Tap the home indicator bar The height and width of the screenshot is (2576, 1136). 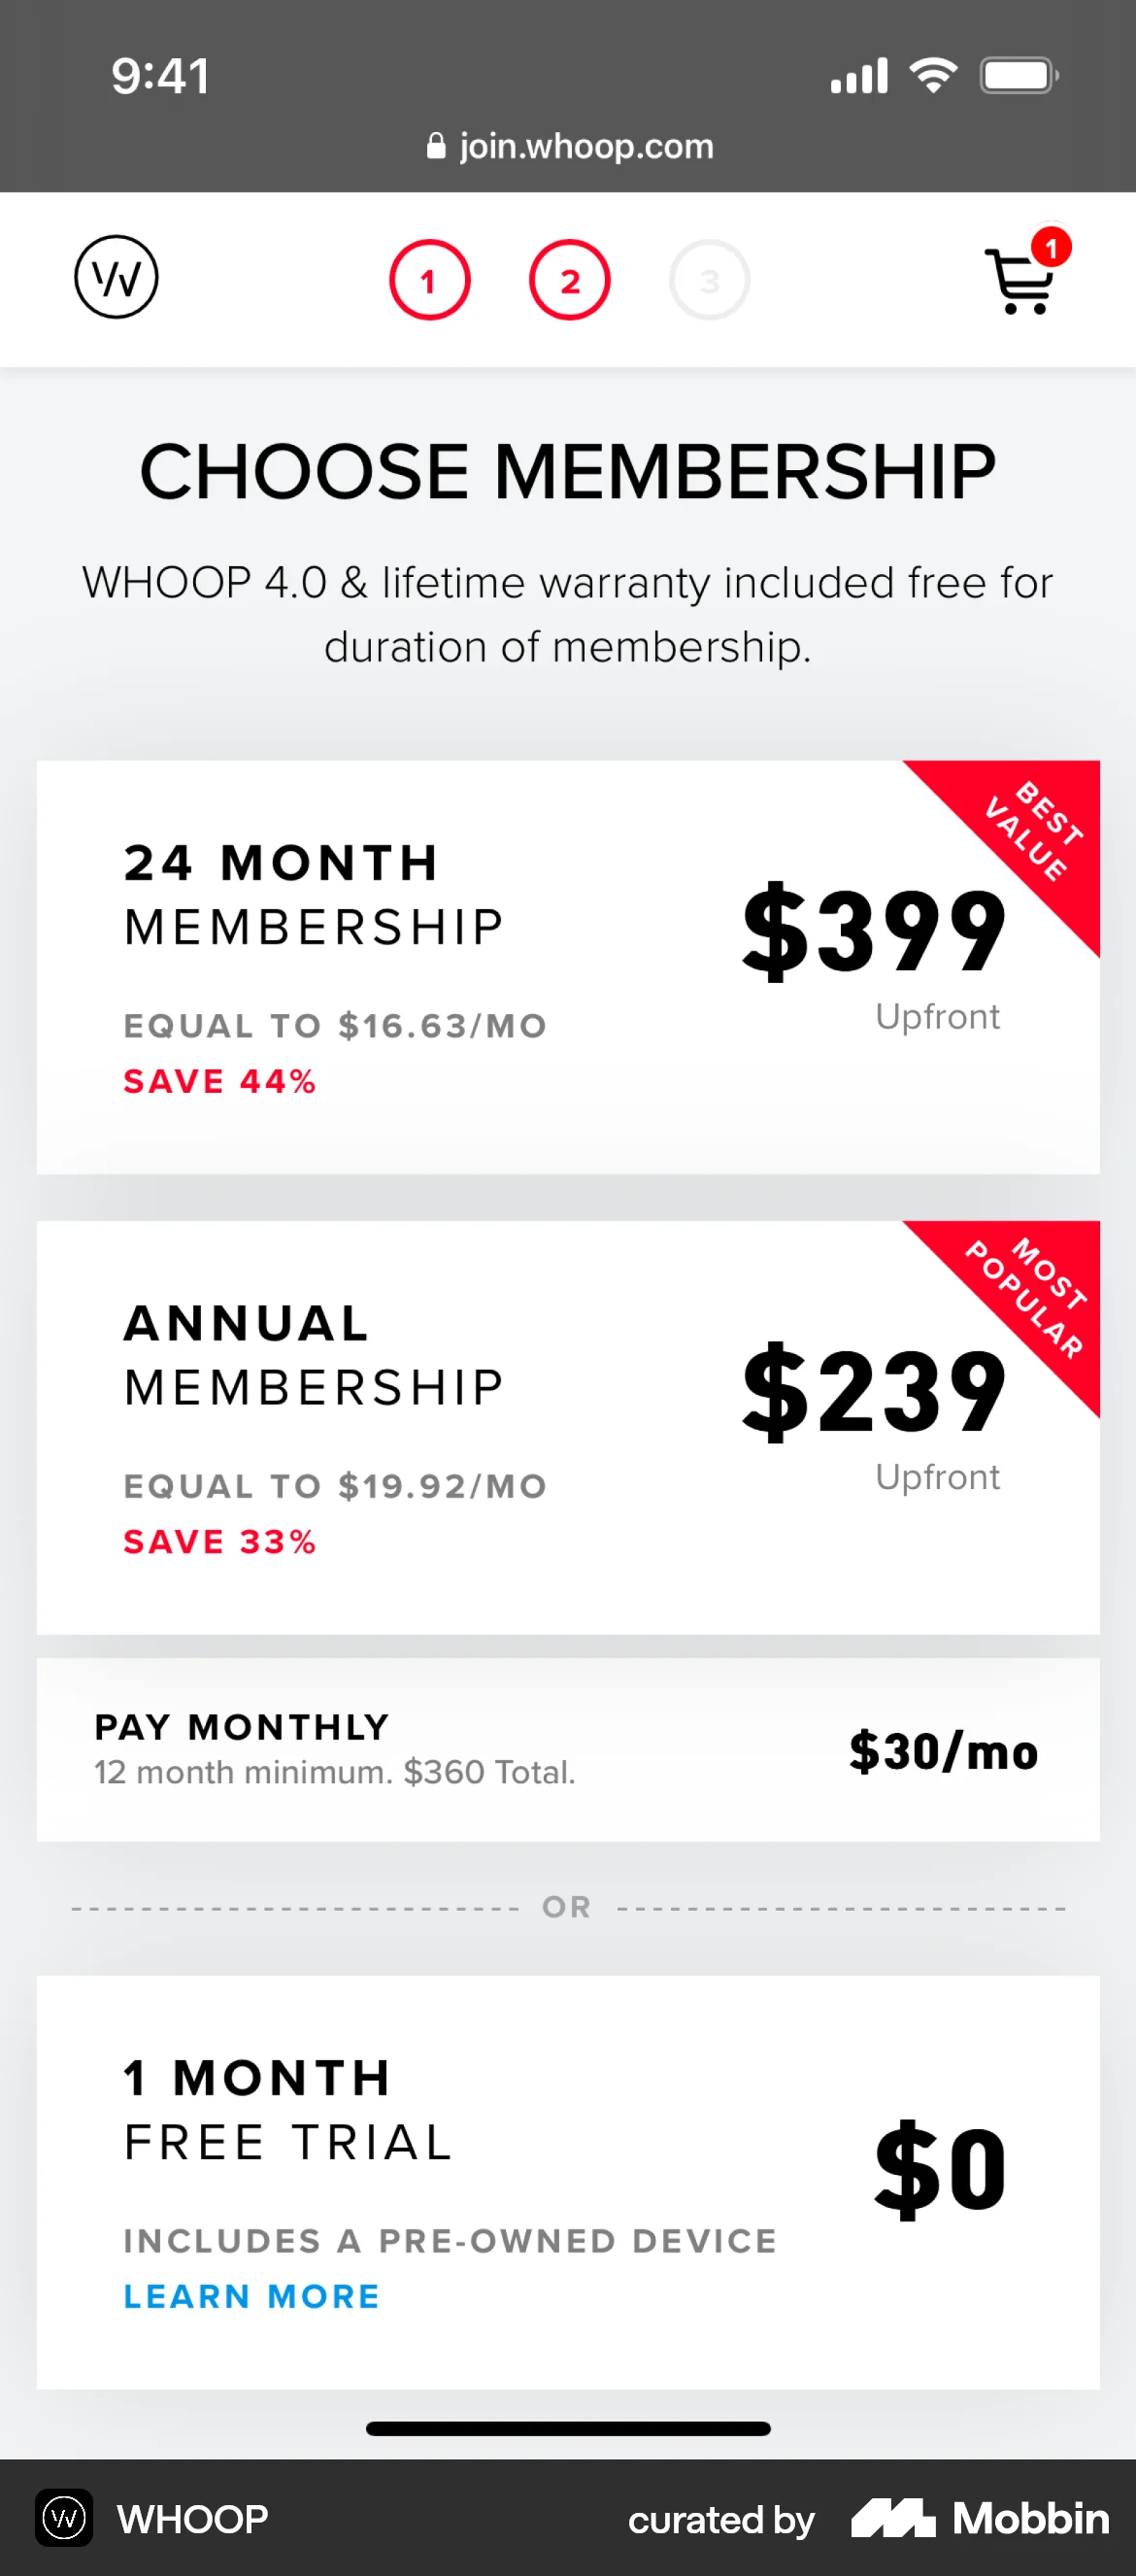[x=568, y=2429]
